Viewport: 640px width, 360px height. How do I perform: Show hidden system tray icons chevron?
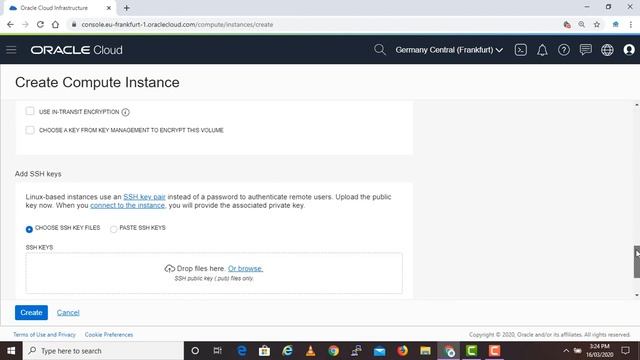566,351
